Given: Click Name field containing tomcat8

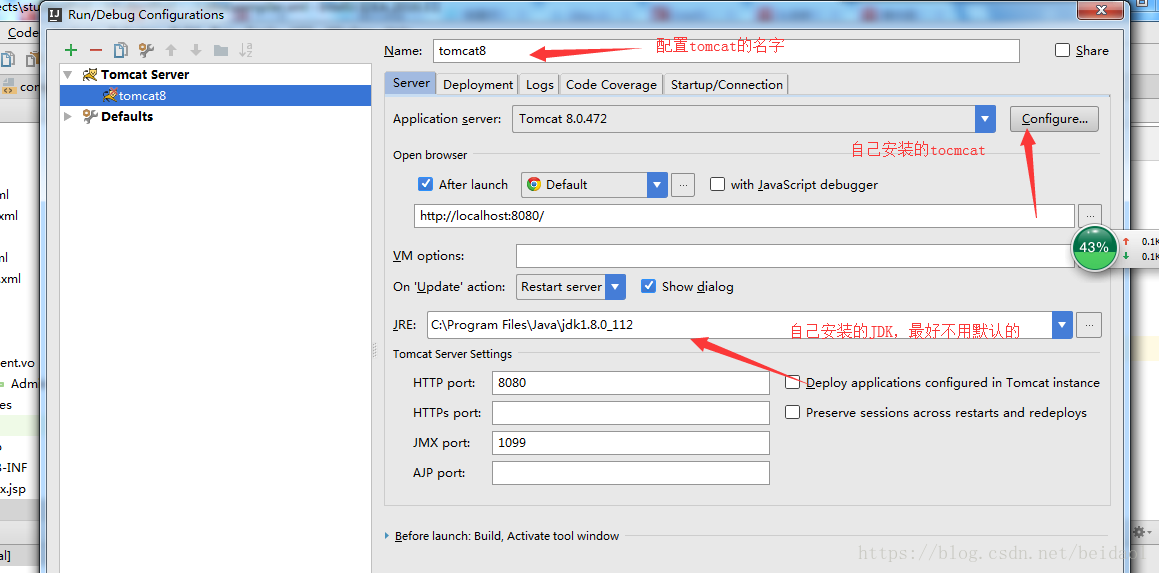Looking at the screenshot, I should (726, 50).
